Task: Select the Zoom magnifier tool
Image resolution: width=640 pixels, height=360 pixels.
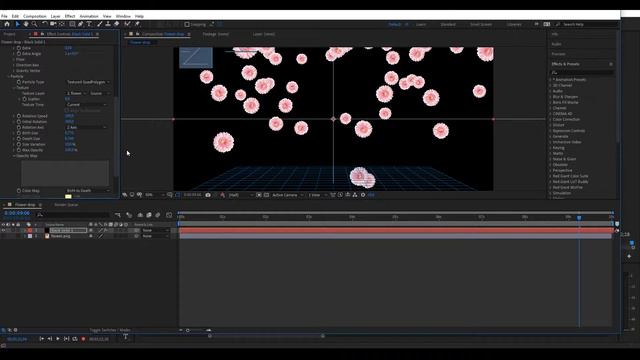Action: coord(34,24)
